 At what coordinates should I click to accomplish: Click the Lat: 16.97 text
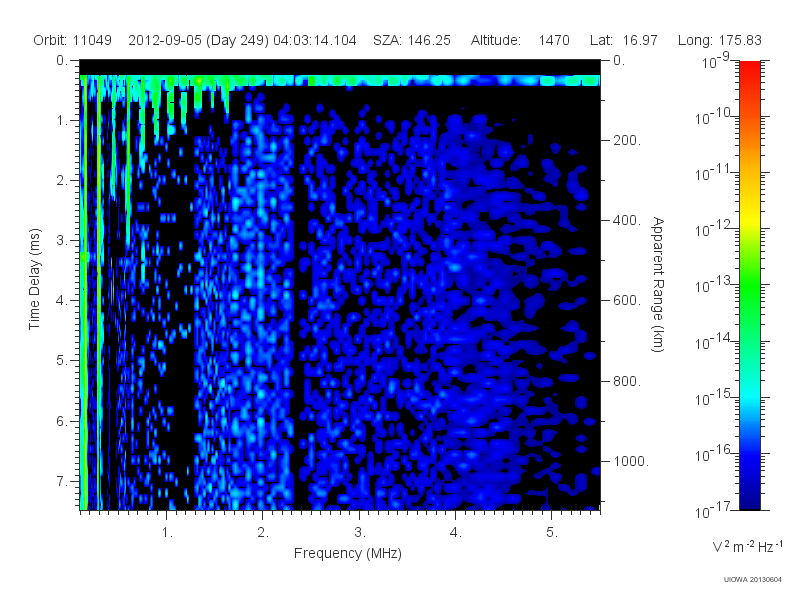(x=623, y=40)
